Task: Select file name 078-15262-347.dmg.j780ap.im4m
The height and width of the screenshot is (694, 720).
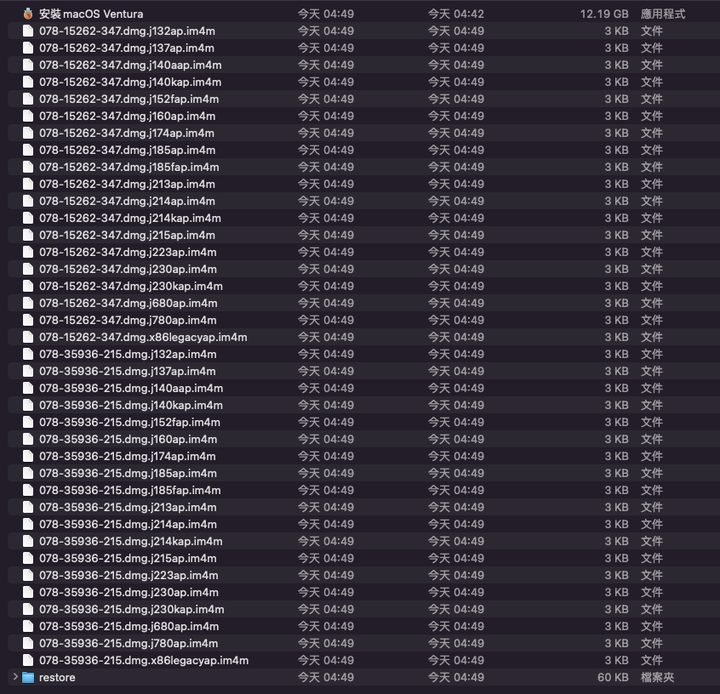Action: 128,320
